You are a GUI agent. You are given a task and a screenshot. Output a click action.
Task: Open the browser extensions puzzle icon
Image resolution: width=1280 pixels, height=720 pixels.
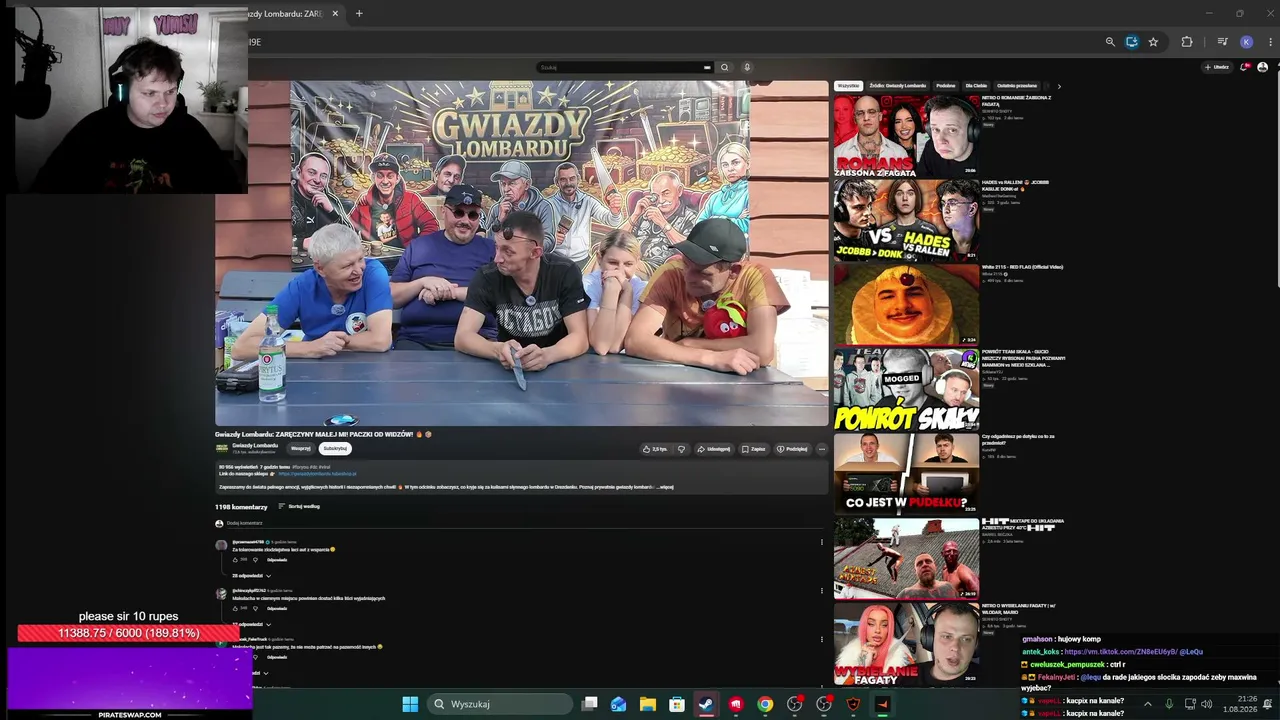1187,42
